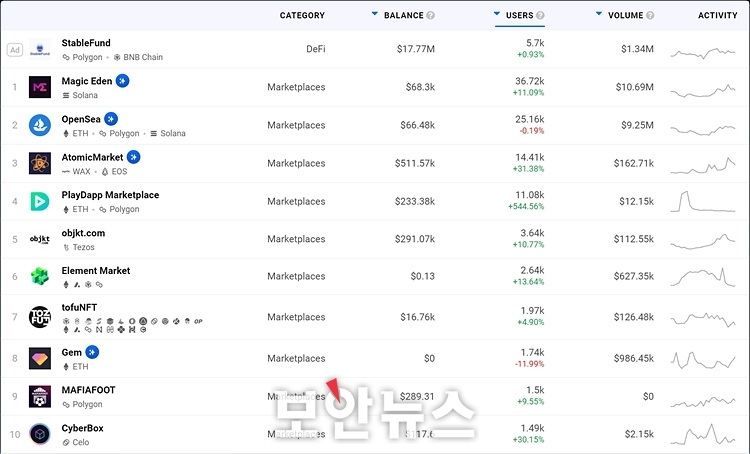Open the StableFund dapp link
The image size is (750, 454).
click(86, 43)
